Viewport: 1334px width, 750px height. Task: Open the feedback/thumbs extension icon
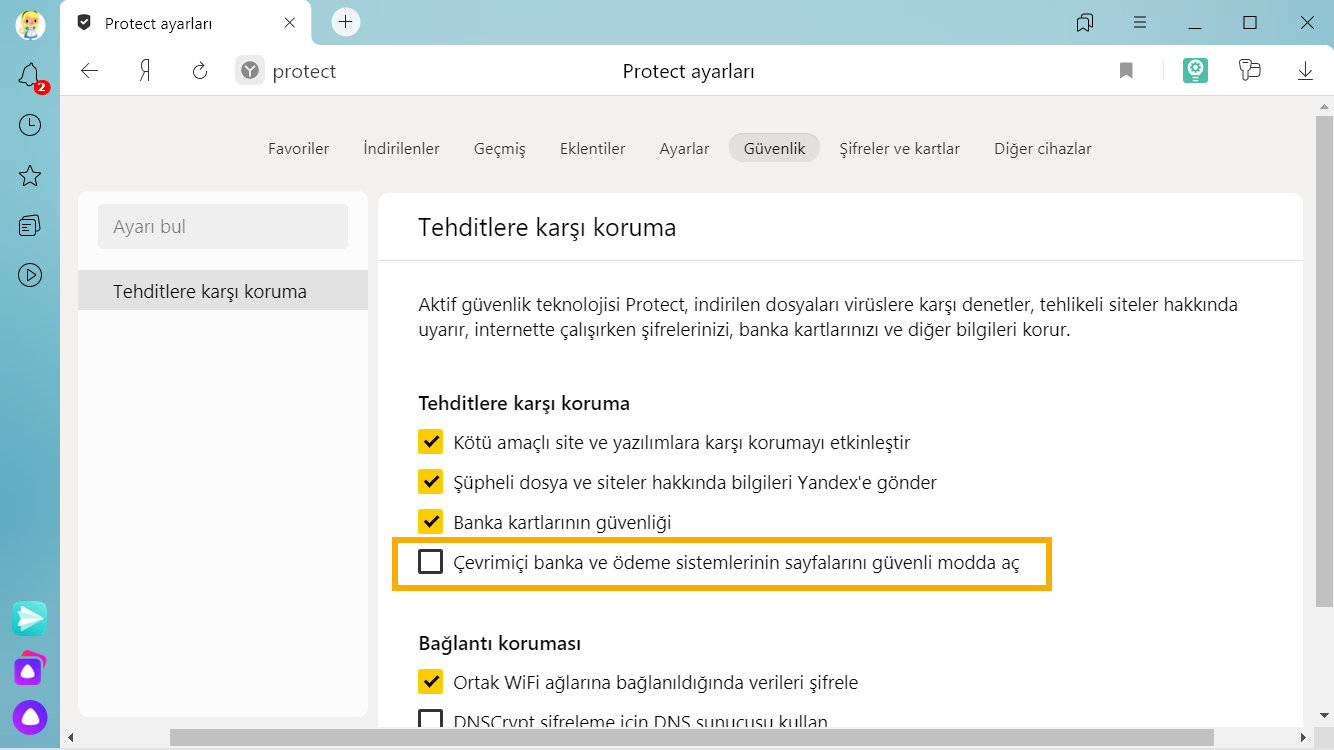[1249, 70]
